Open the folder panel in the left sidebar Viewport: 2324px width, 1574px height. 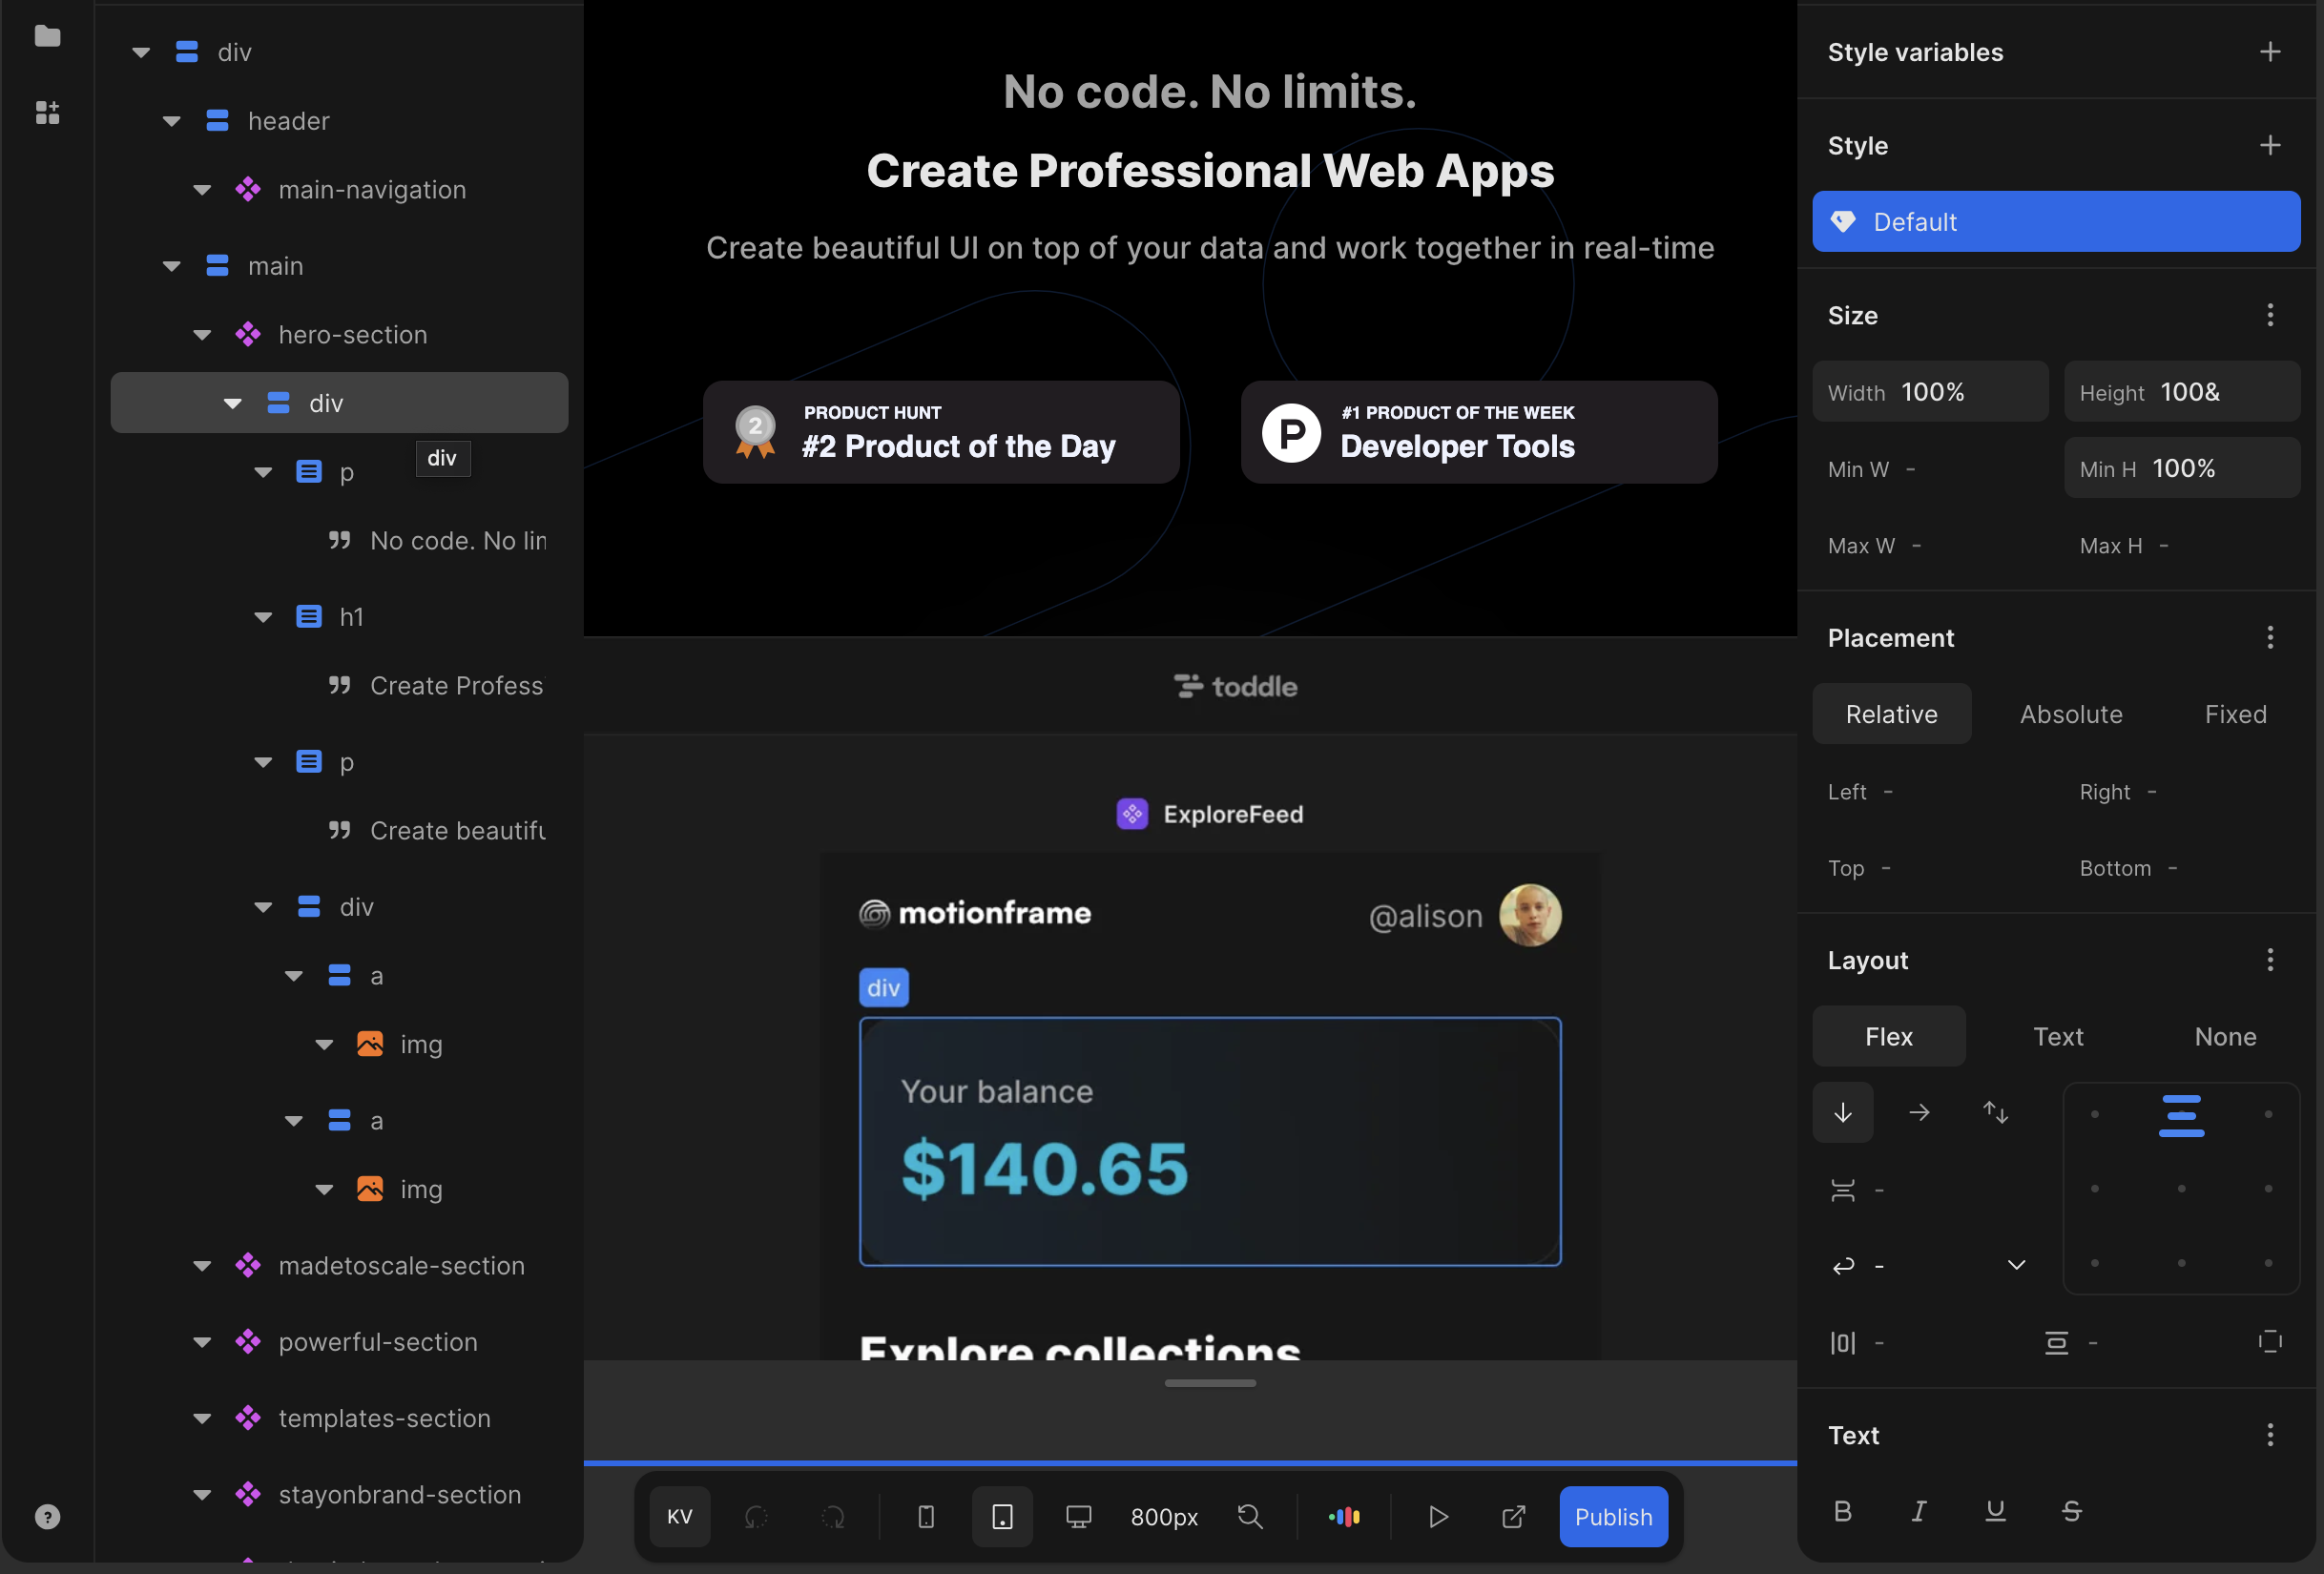point(47,37)
